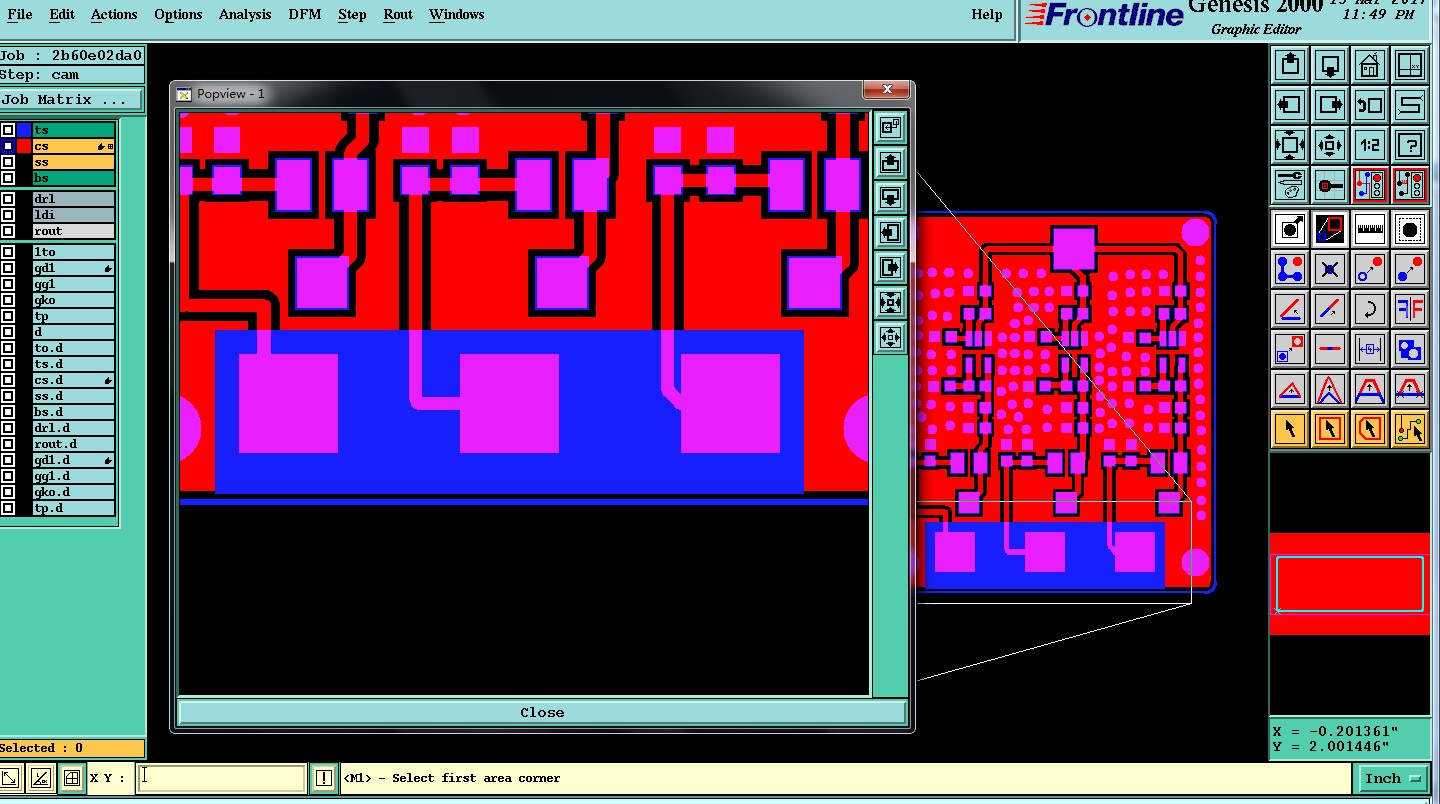The width and height of the screenshot is (1440, 804).
Task: Open the Rout menu
Action: 398,14
